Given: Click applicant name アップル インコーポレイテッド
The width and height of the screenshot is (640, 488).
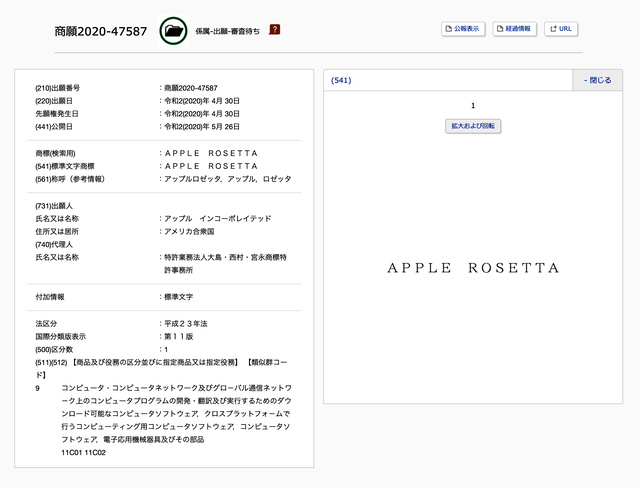Looking at the screenshot, I should click(218, 218).
